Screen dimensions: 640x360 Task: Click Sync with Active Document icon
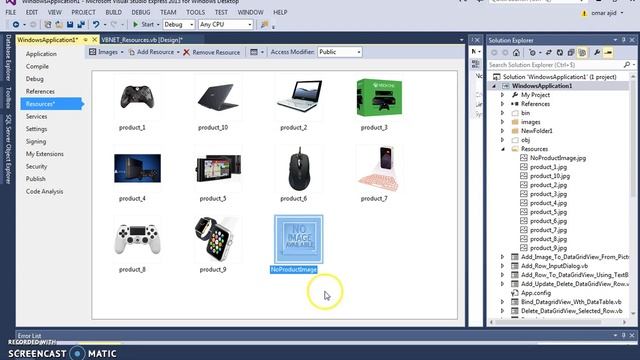(549, 53)
